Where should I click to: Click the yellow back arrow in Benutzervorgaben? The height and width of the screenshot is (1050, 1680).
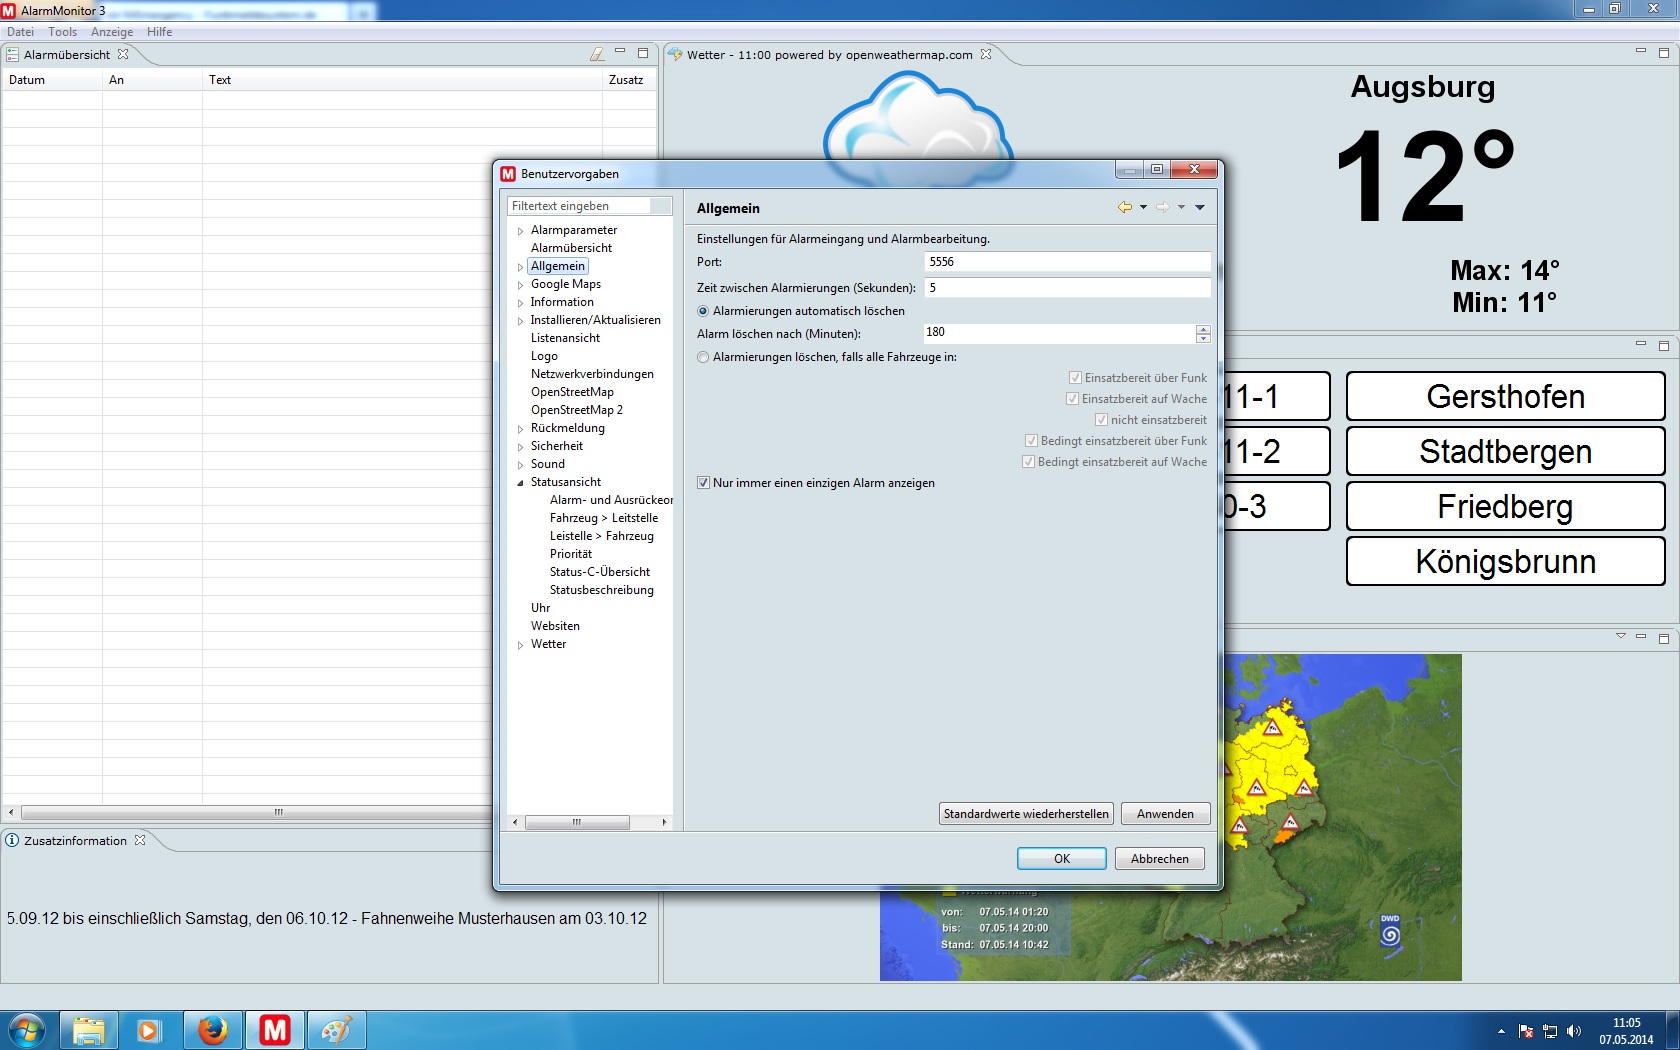(1125, 207)
